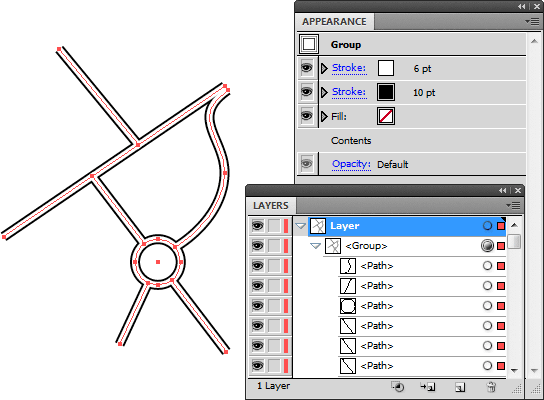Viewport: 544px width, 400px height.
Task: Hide the first Path using its eye icon
Action: (x=257, y=266)
